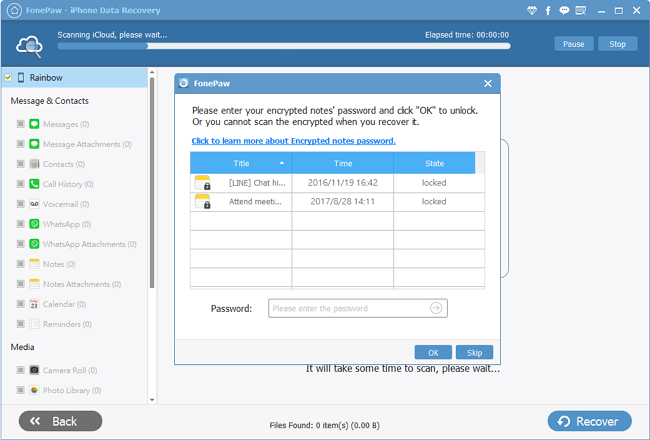
Task: Click Skip in the password dialog
Action: [x=474, y=352]
